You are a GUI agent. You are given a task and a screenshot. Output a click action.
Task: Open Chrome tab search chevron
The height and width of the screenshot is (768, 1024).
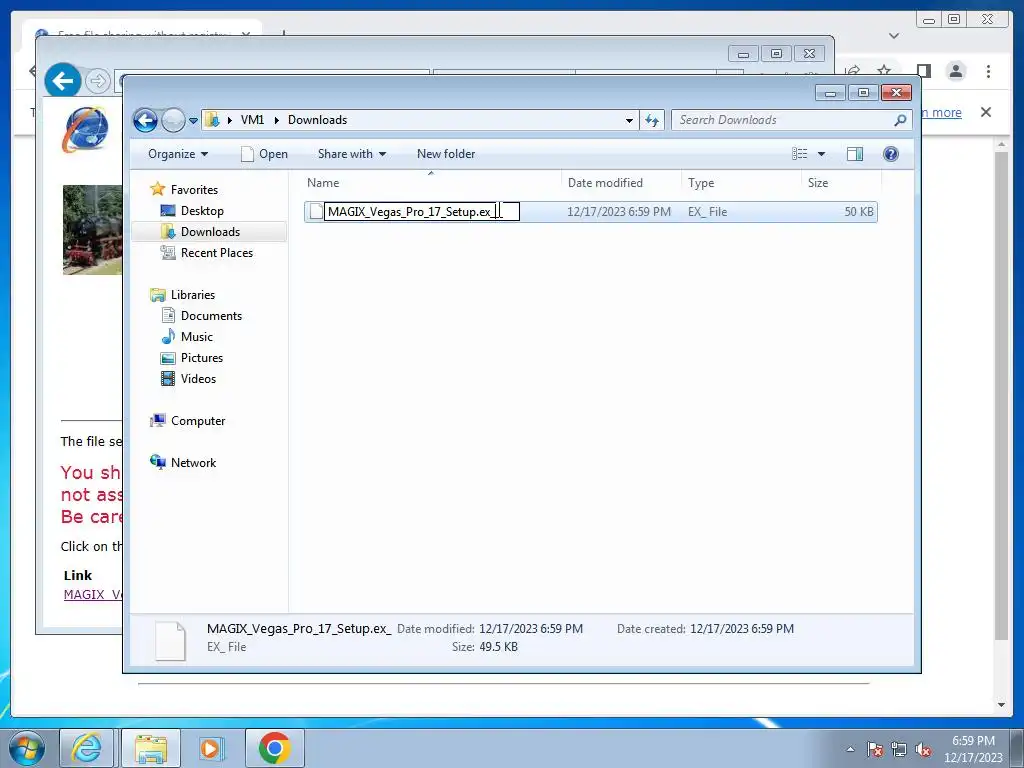pyautogui.click(x=894, y=36)
